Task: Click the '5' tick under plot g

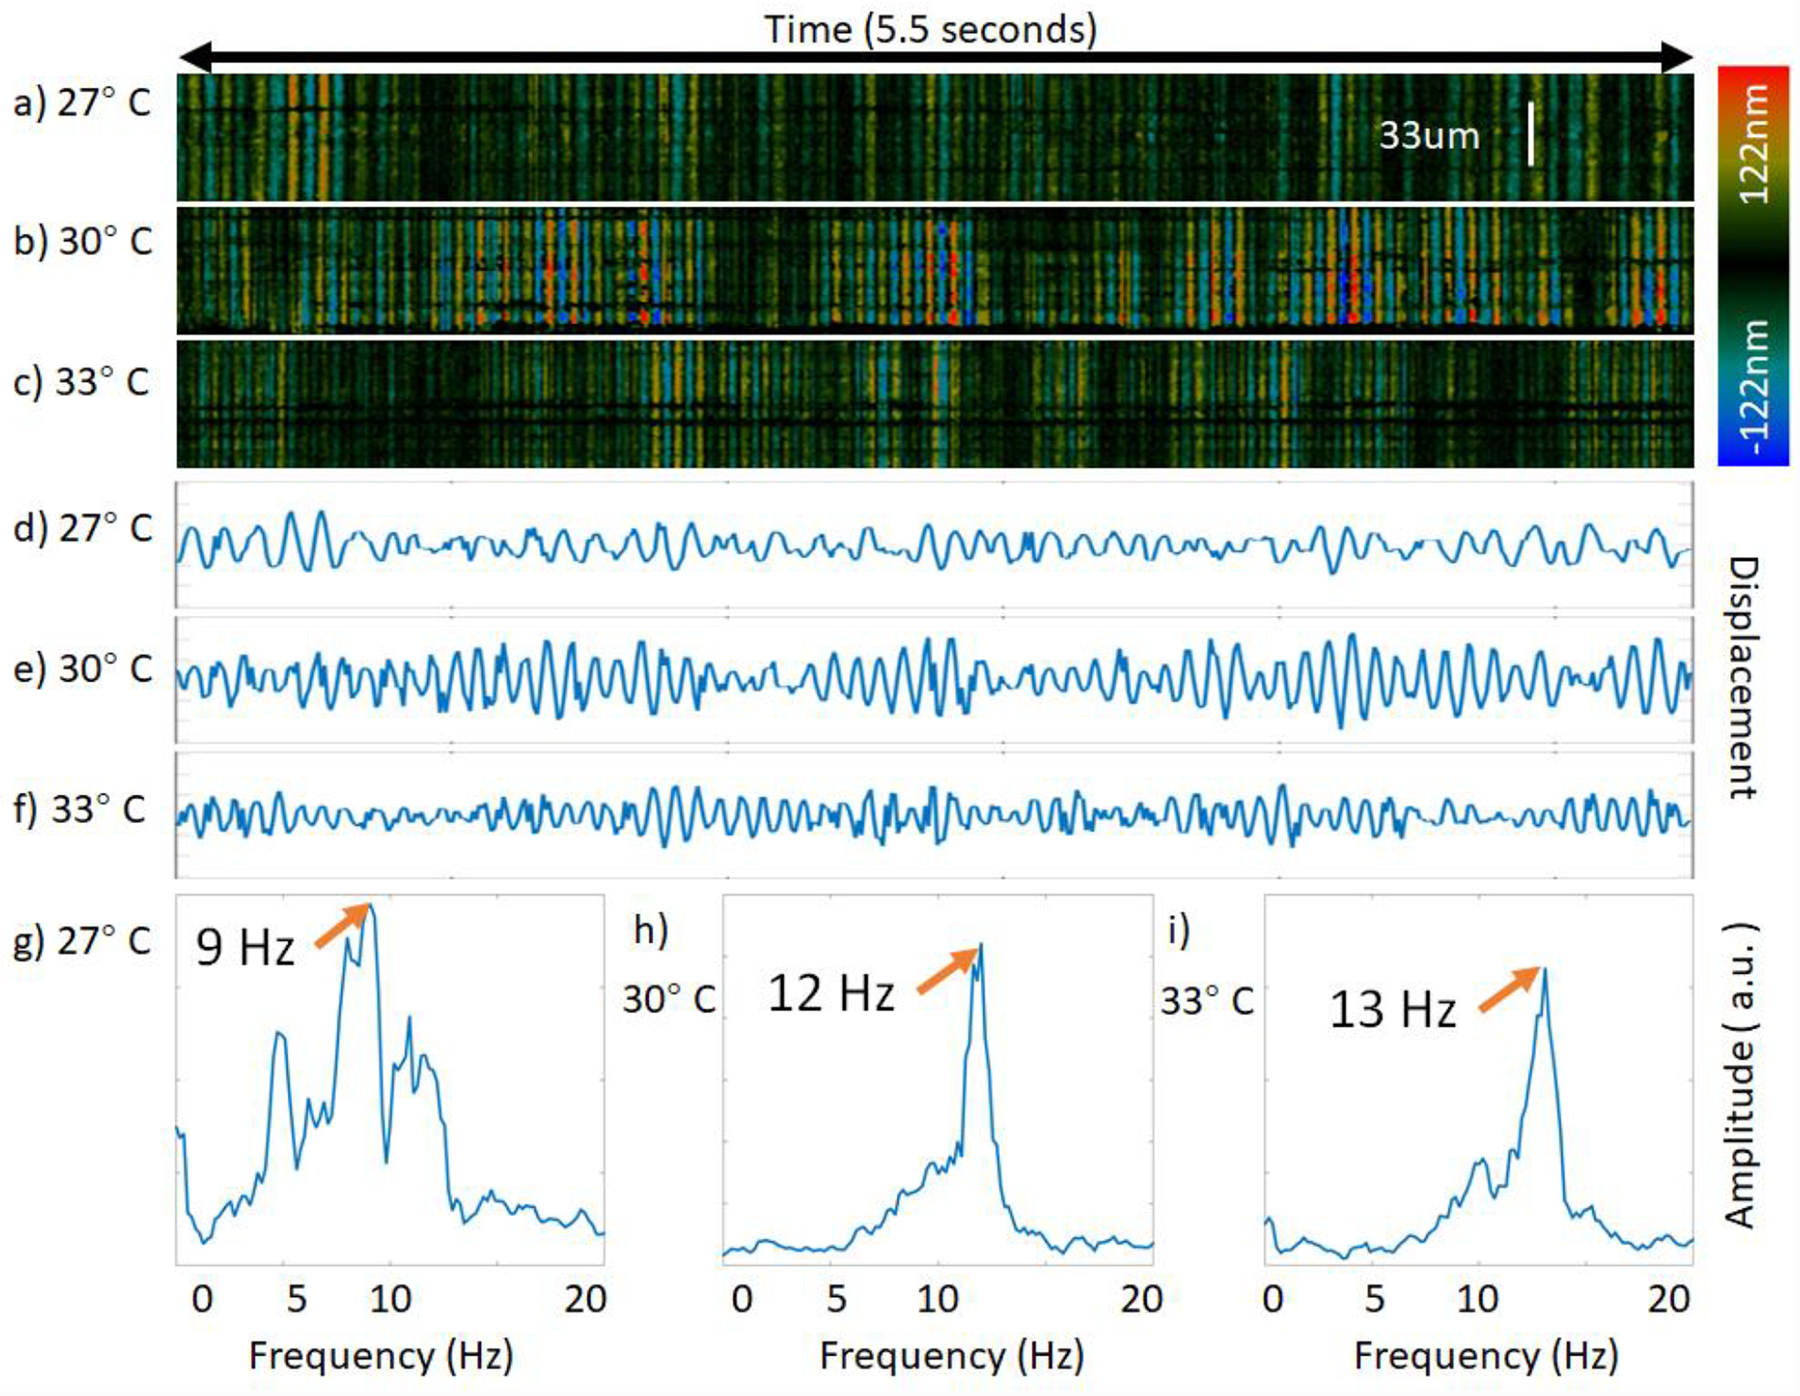Action: (x=297, y=1299)
